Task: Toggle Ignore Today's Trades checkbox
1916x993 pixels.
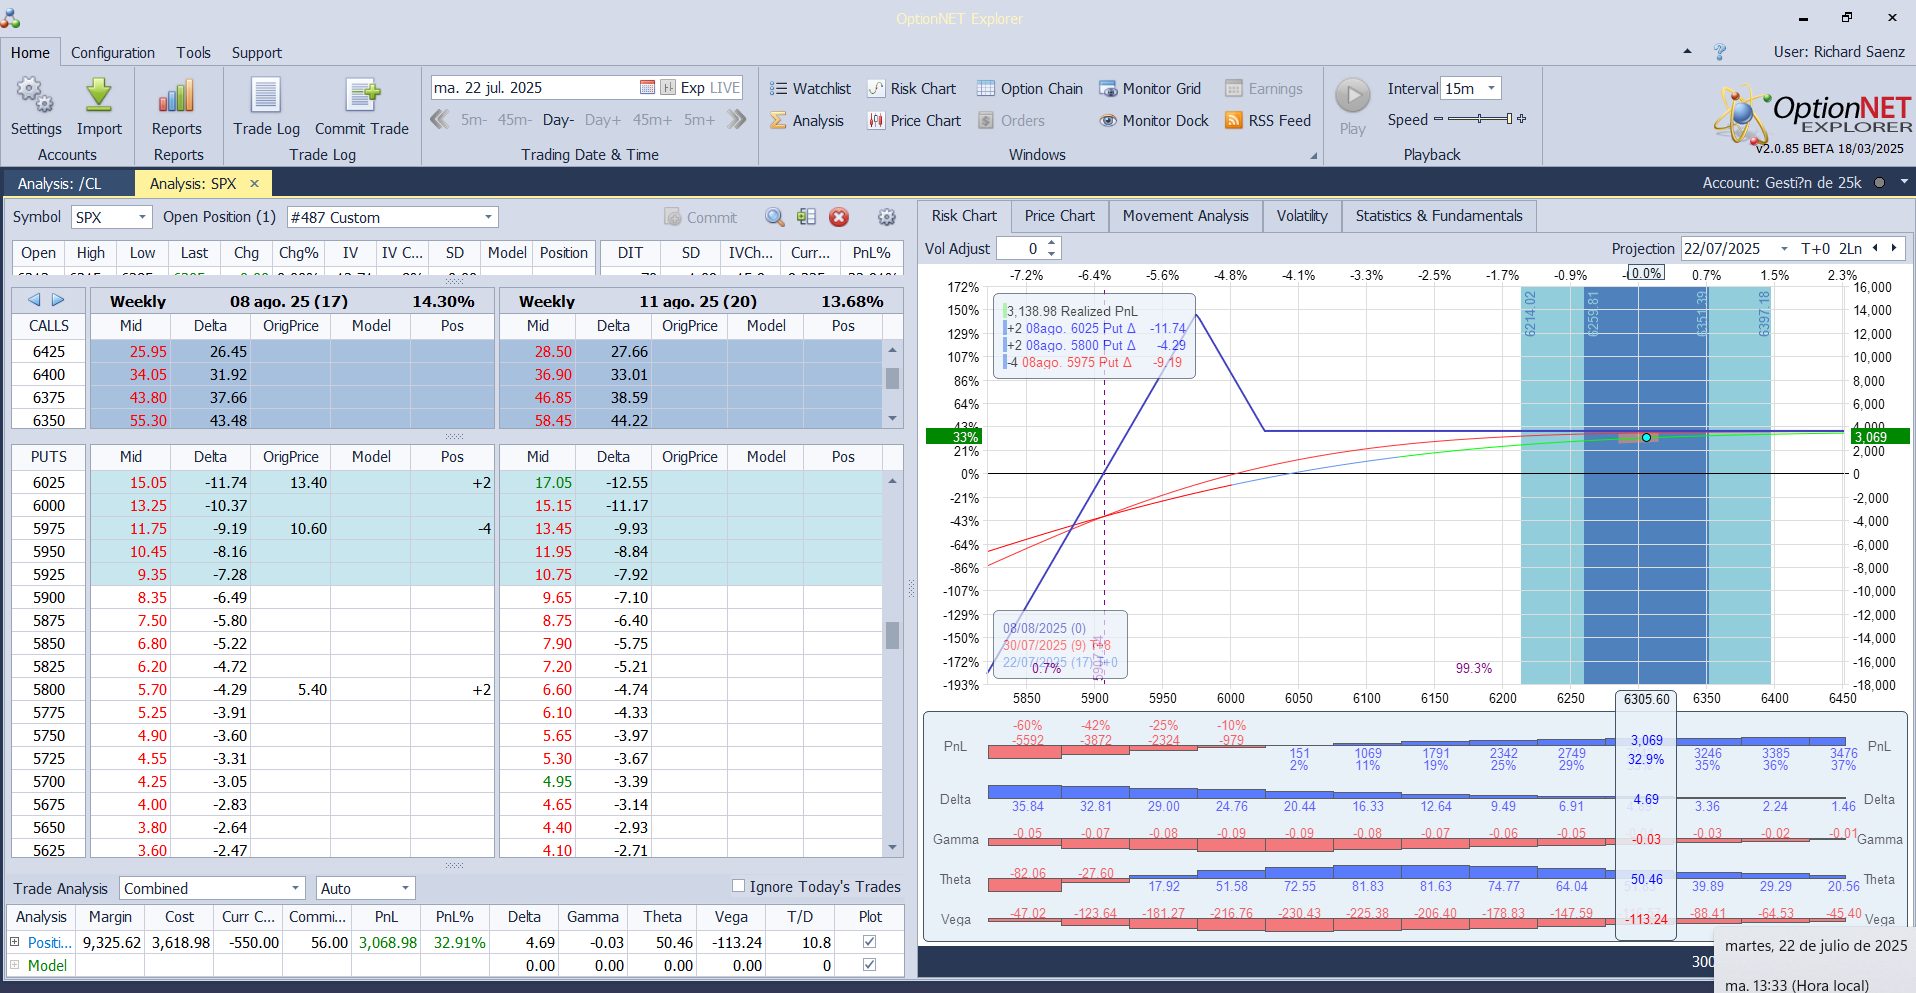Action: click(738, 886)
